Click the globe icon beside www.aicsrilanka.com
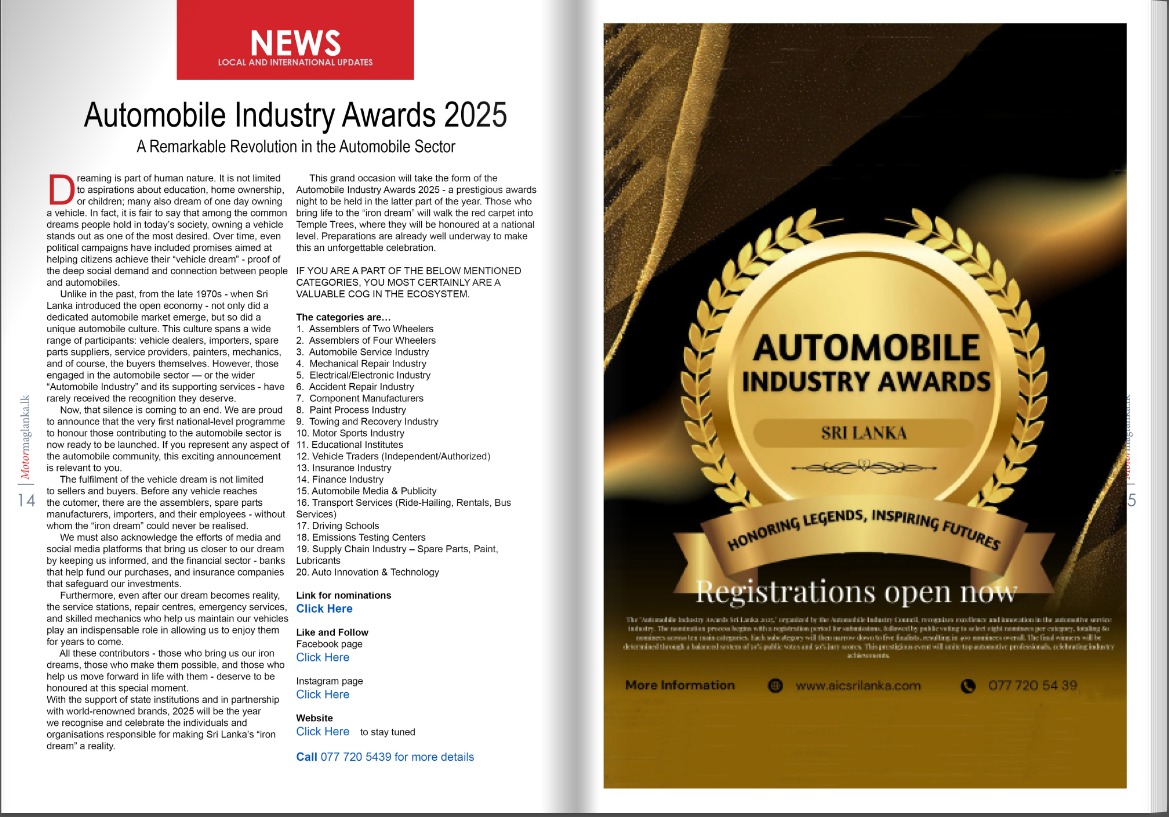Viewport: 1169px width, 817px height. [x=775, y=686]
